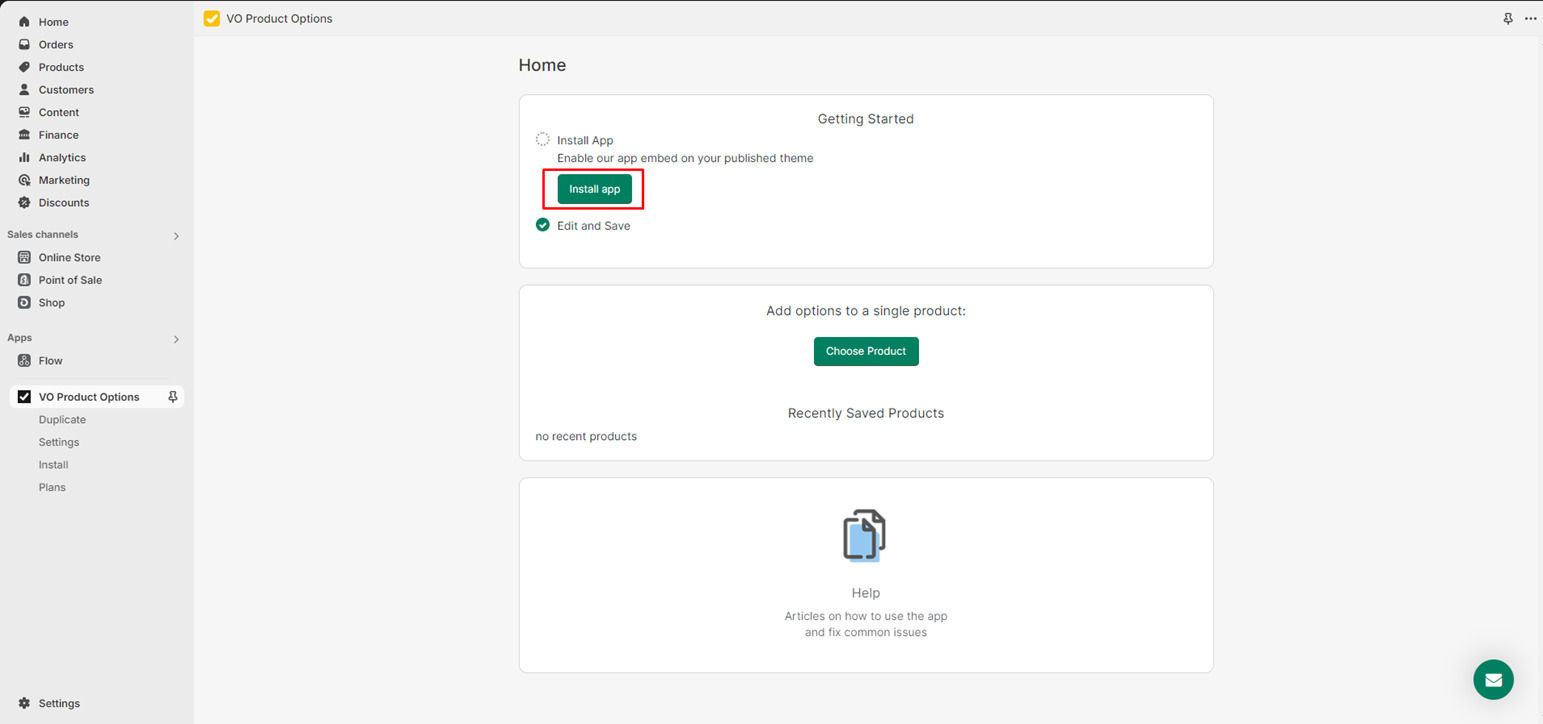1543x724 pixels.
Task: Go to the Plans menu item
Action: point(52,487)
